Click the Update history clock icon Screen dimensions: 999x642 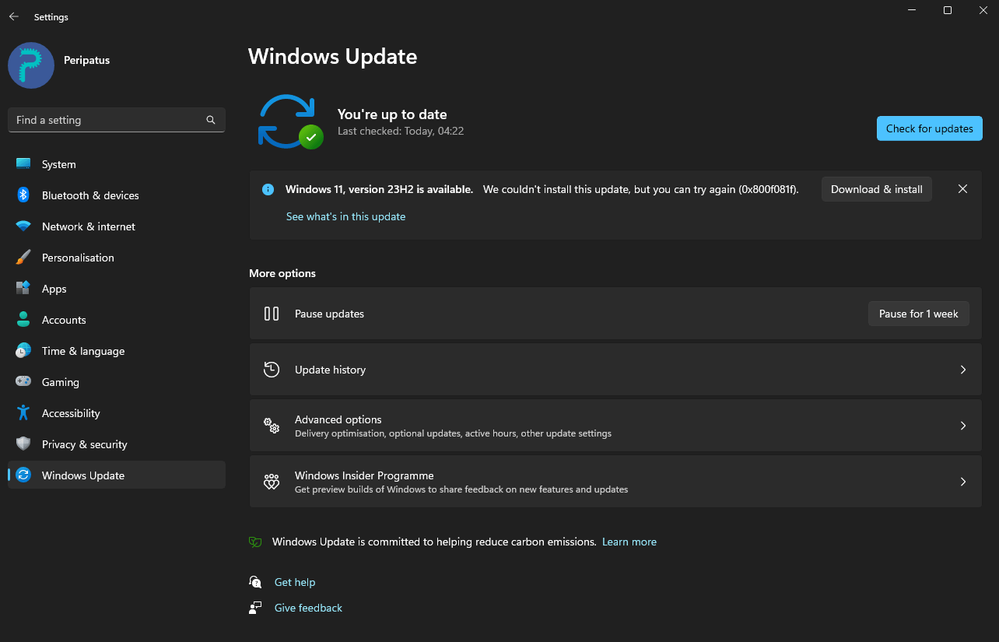pos(271,369)
